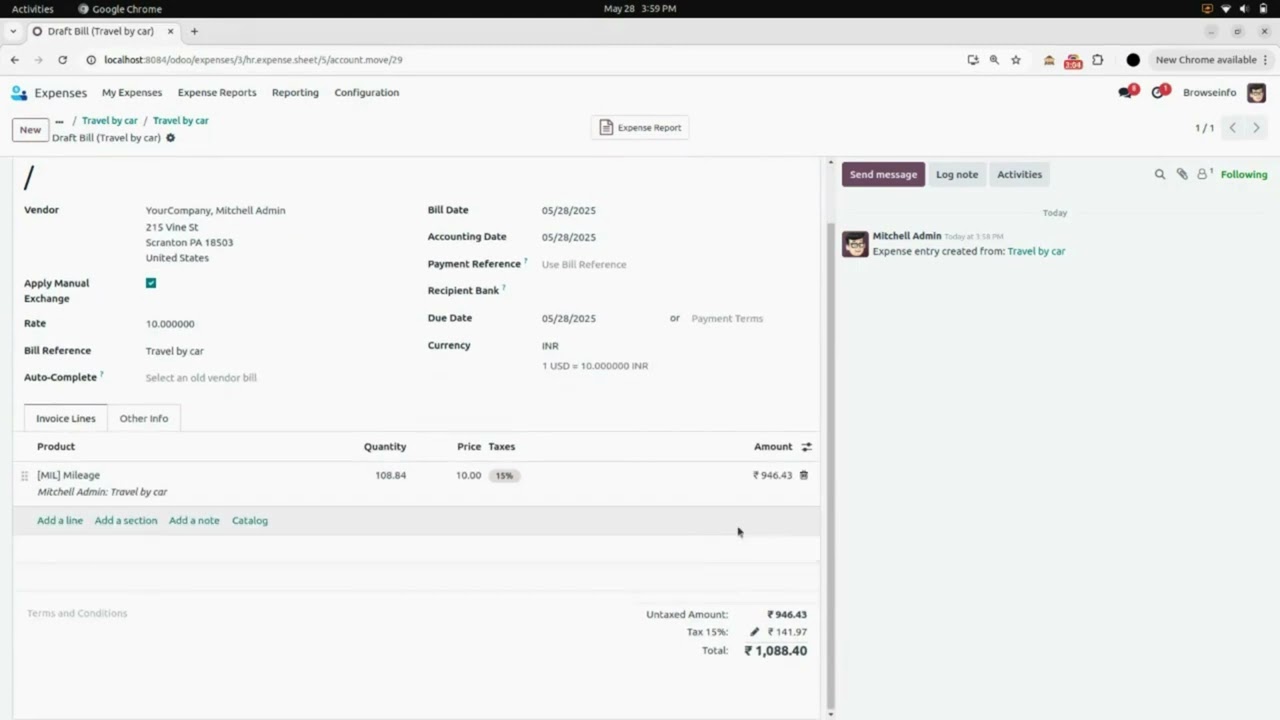The image size is (1280, 720).
Task: Create a new record with New
Action: 30,129
